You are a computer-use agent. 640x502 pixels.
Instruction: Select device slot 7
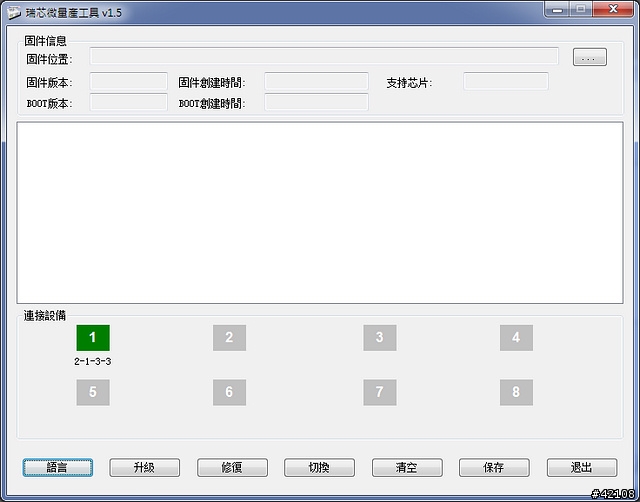pyautogui.click(x=380, y=393)
